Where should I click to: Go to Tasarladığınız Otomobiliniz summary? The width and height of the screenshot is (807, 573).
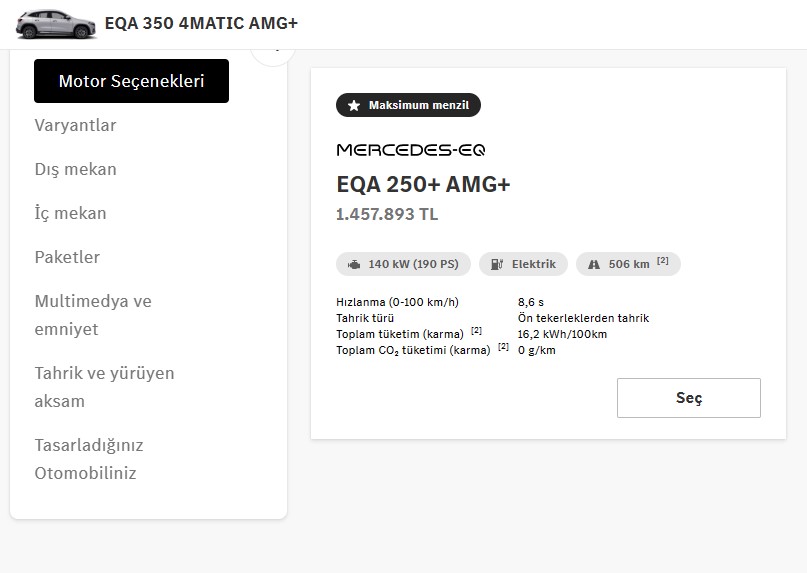[89, 459]
